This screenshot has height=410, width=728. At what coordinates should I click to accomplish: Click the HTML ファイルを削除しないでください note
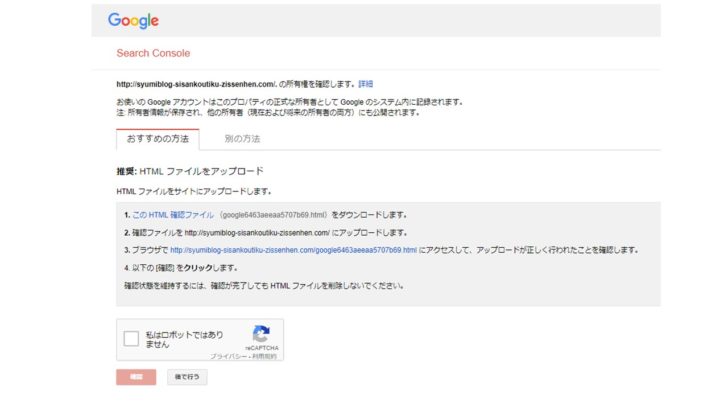[264, 286]
